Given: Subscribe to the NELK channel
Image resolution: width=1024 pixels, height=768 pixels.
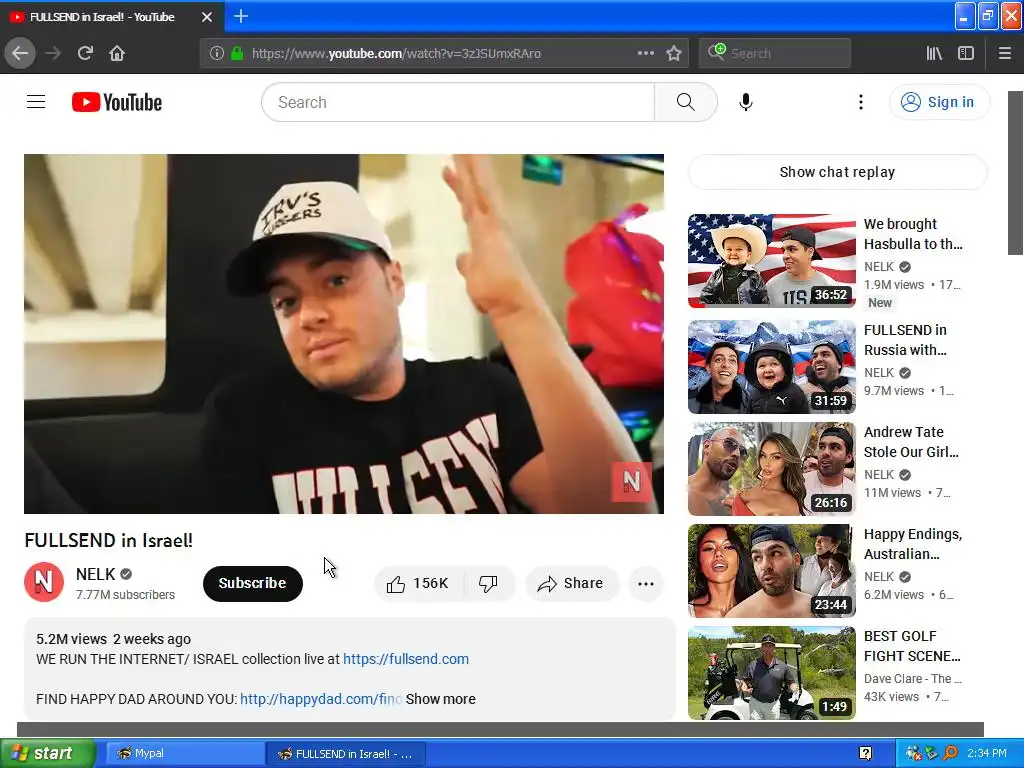Looking at the screenshot, I should click(x=253, y=583).
